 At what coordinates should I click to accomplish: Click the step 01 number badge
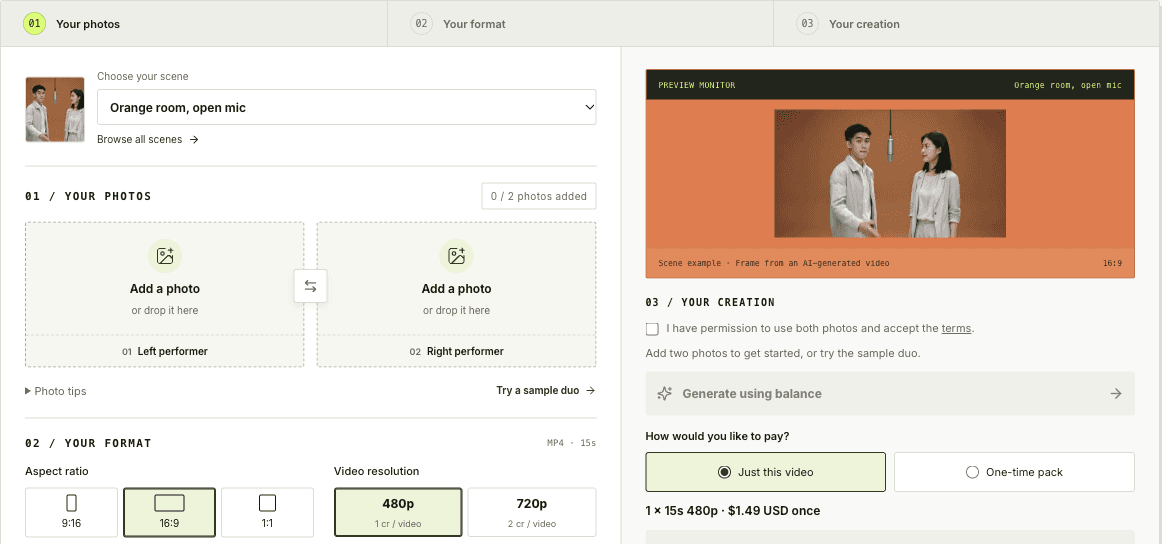coord(35,24)
